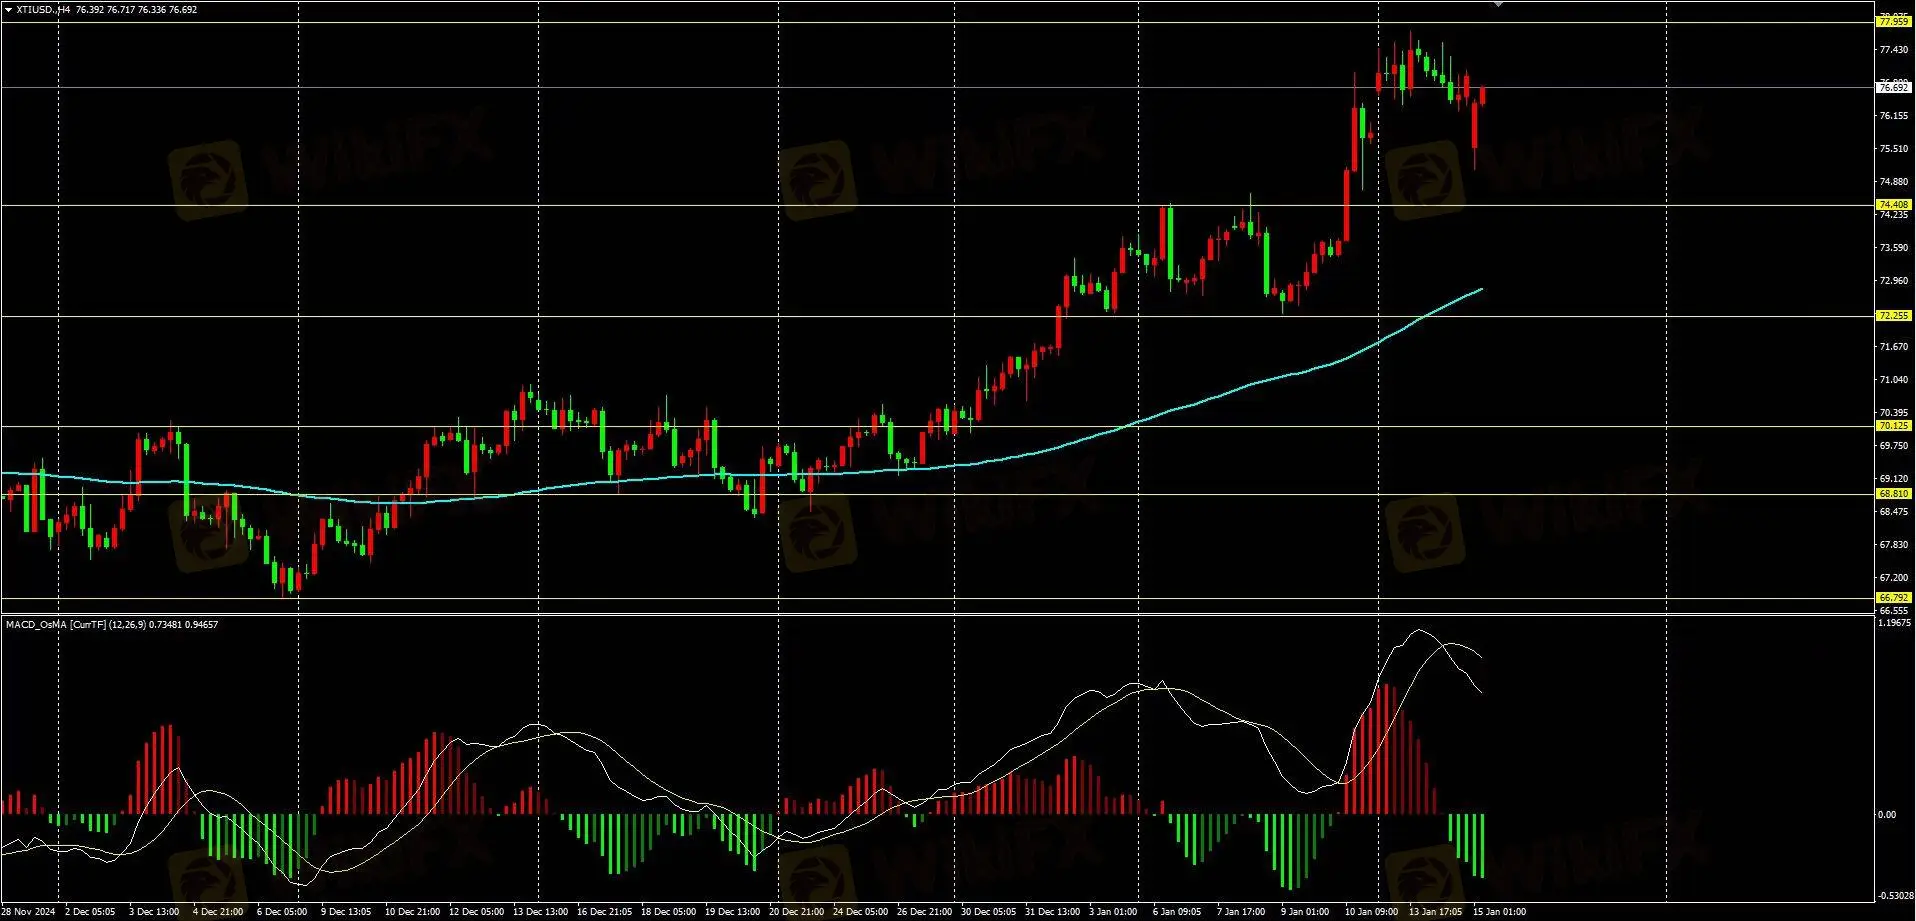Click the 16 Dec 21:05 time label

click(604, 912)
